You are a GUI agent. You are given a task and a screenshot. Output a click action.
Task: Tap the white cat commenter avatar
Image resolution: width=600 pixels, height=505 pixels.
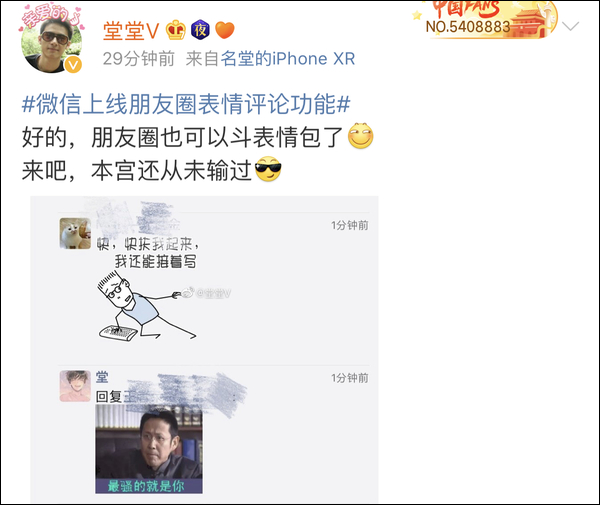pyautogui.click(x=75, y=233)
